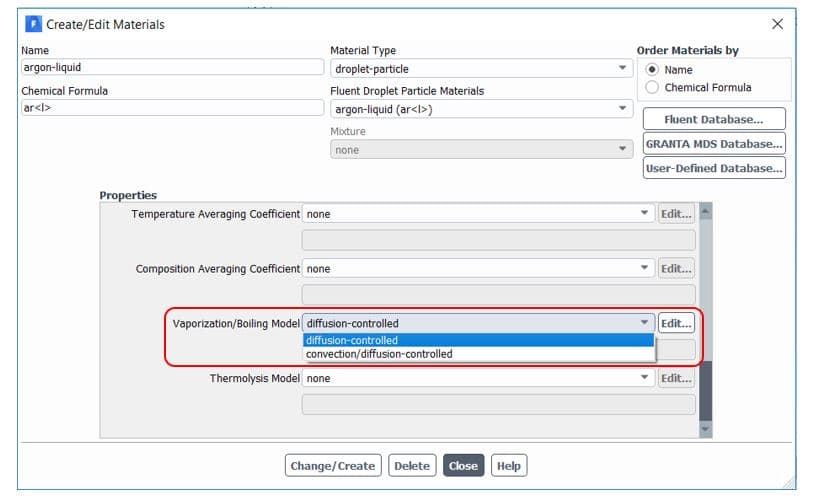
Task: Click Edit next to Vaporization/Boiling Model
Action: tap(676, 323)
